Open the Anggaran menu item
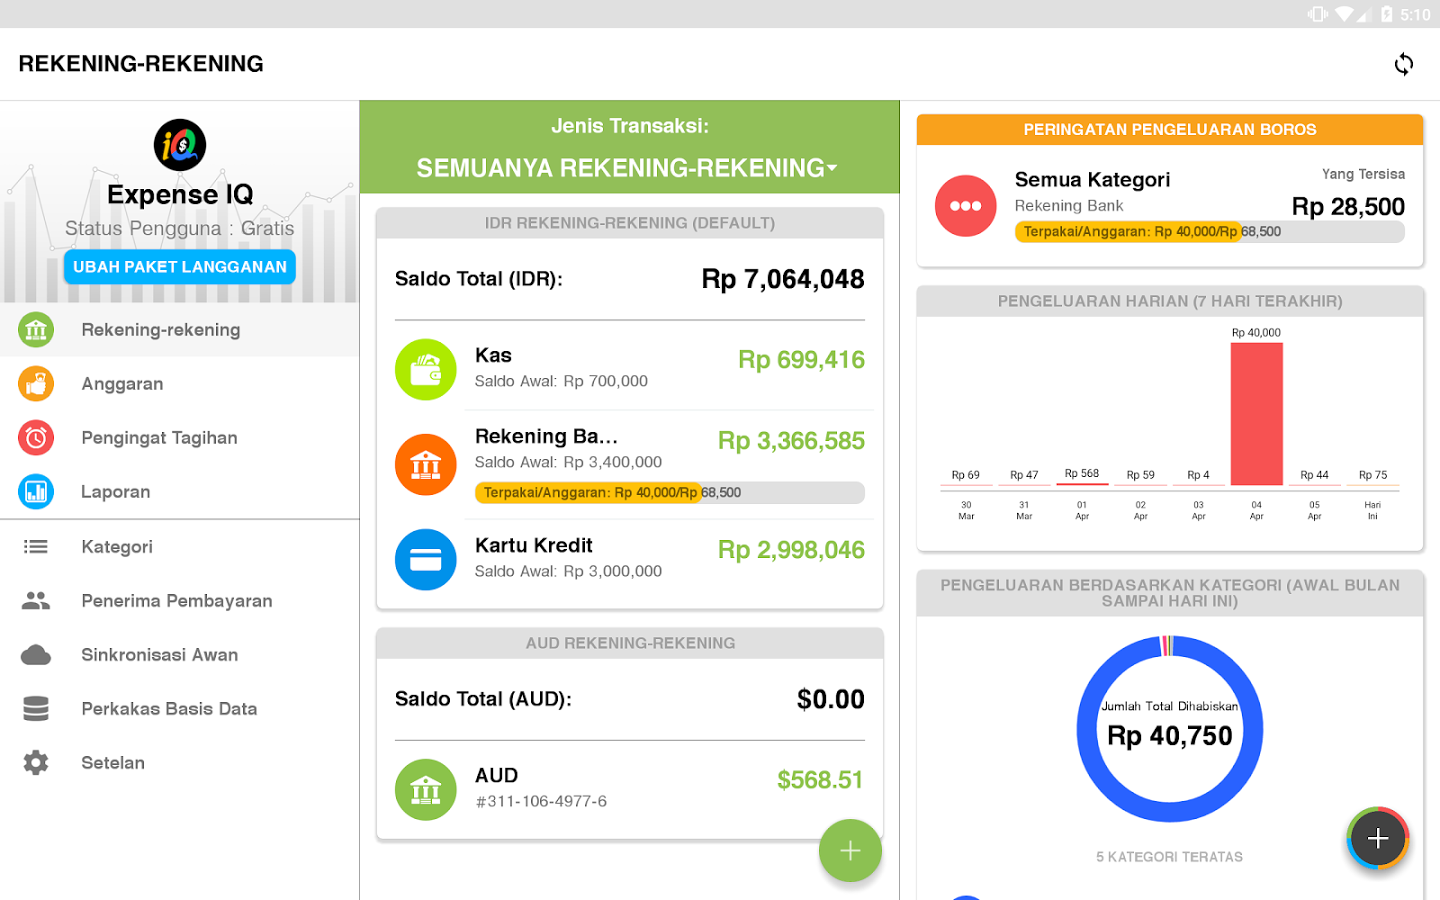Screen dimensions: 1440x900 point(180,384)
